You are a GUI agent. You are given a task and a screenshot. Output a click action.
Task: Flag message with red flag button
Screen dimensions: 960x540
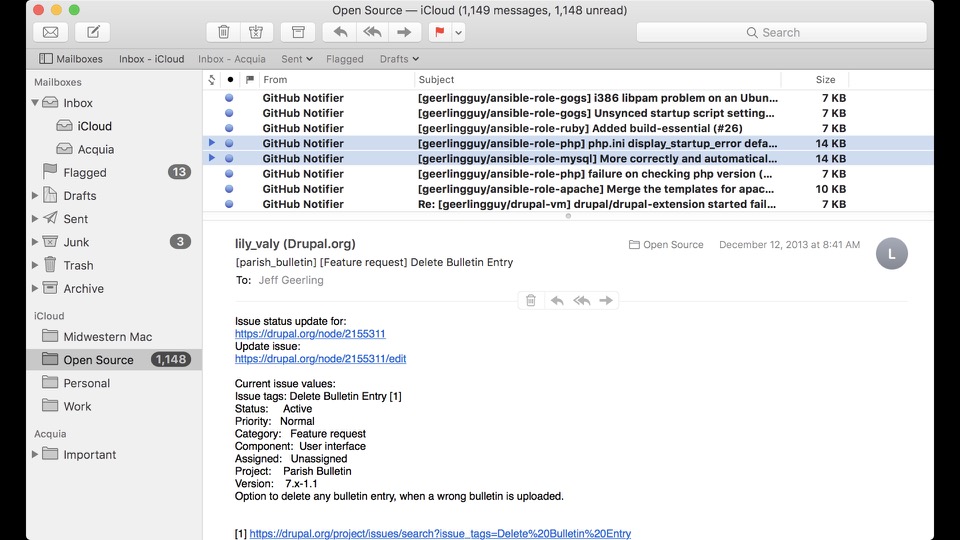coord(440,32)
